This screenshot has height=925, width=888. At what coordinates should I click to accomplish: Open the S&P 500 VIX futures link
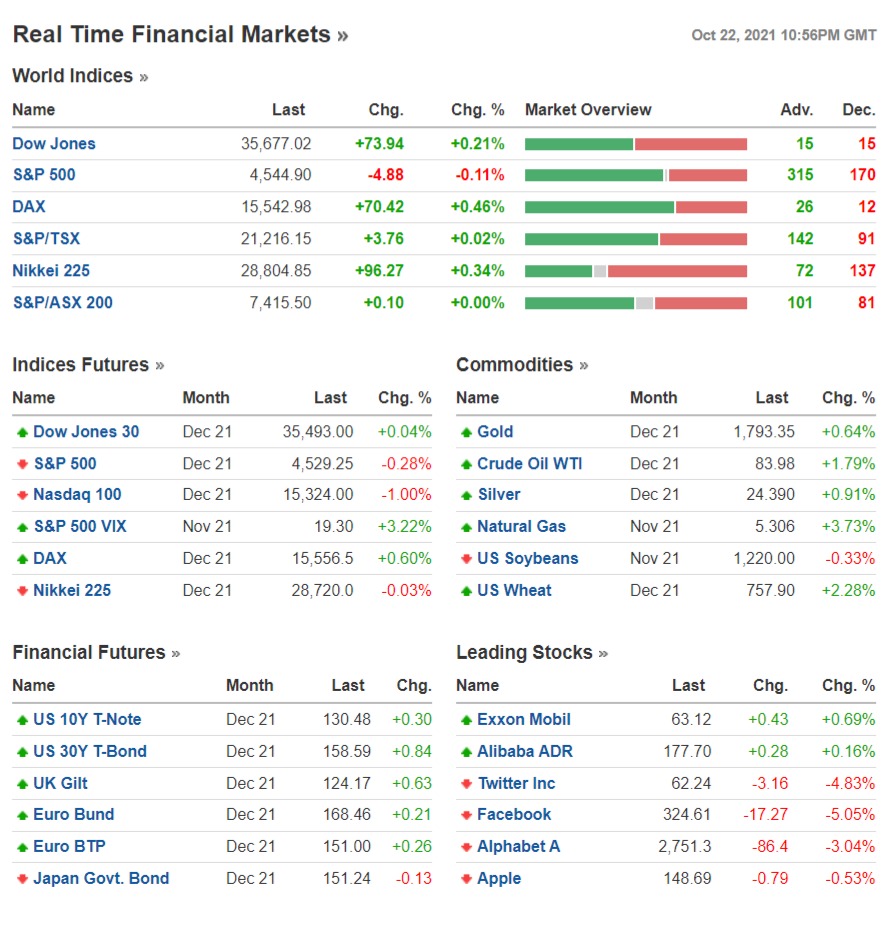tap(80, 526)
